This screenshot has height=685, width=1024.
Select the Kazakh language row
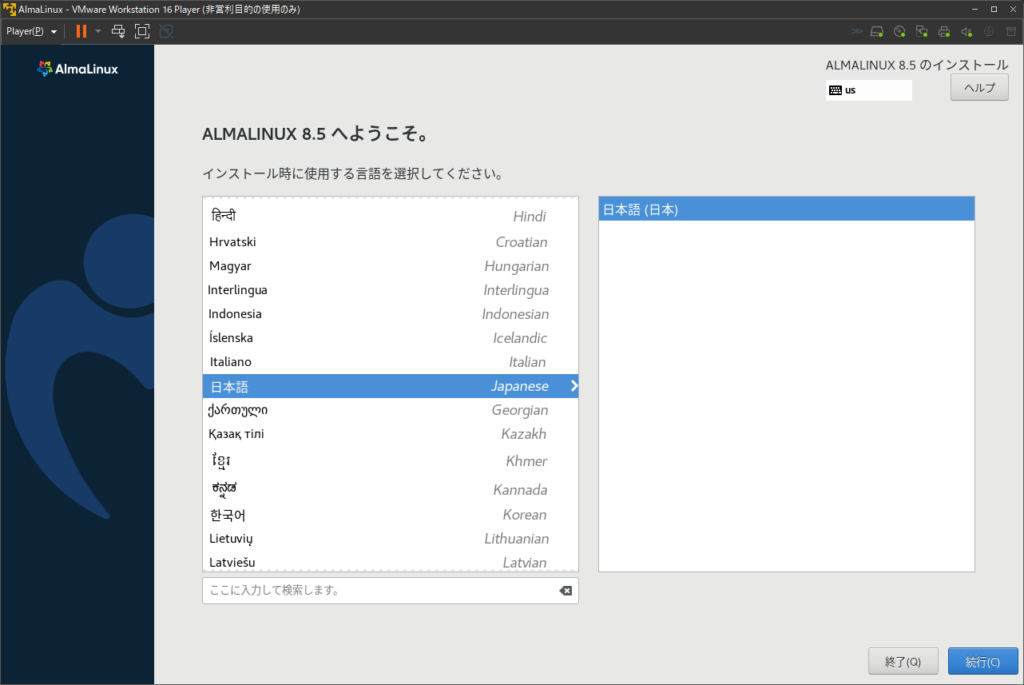pos(391,434)
